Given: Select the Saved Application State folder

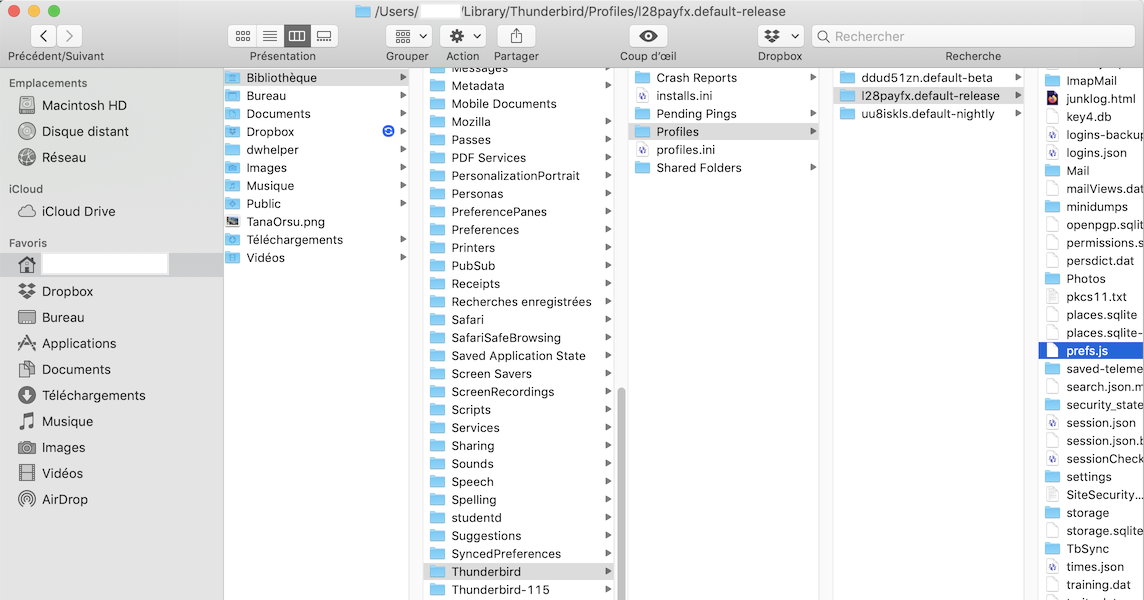Looking at the screenshot, I should (x=518, y=355).
